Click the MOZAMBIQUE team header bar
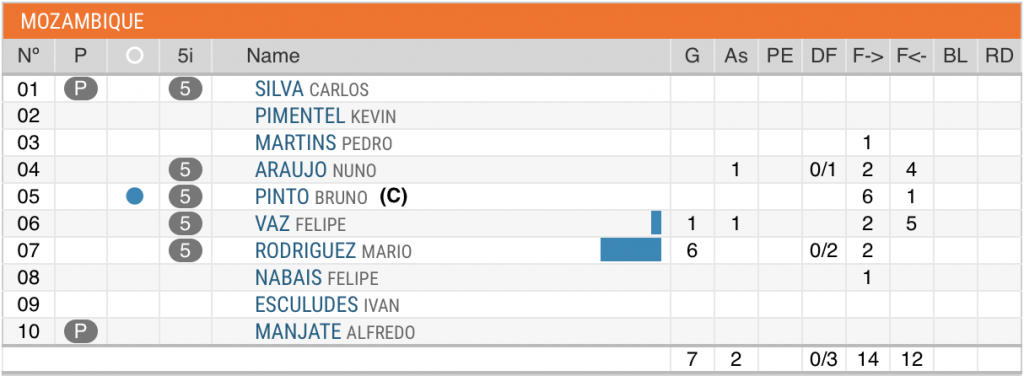This screenshot has height=376, width=1024. 512,21
